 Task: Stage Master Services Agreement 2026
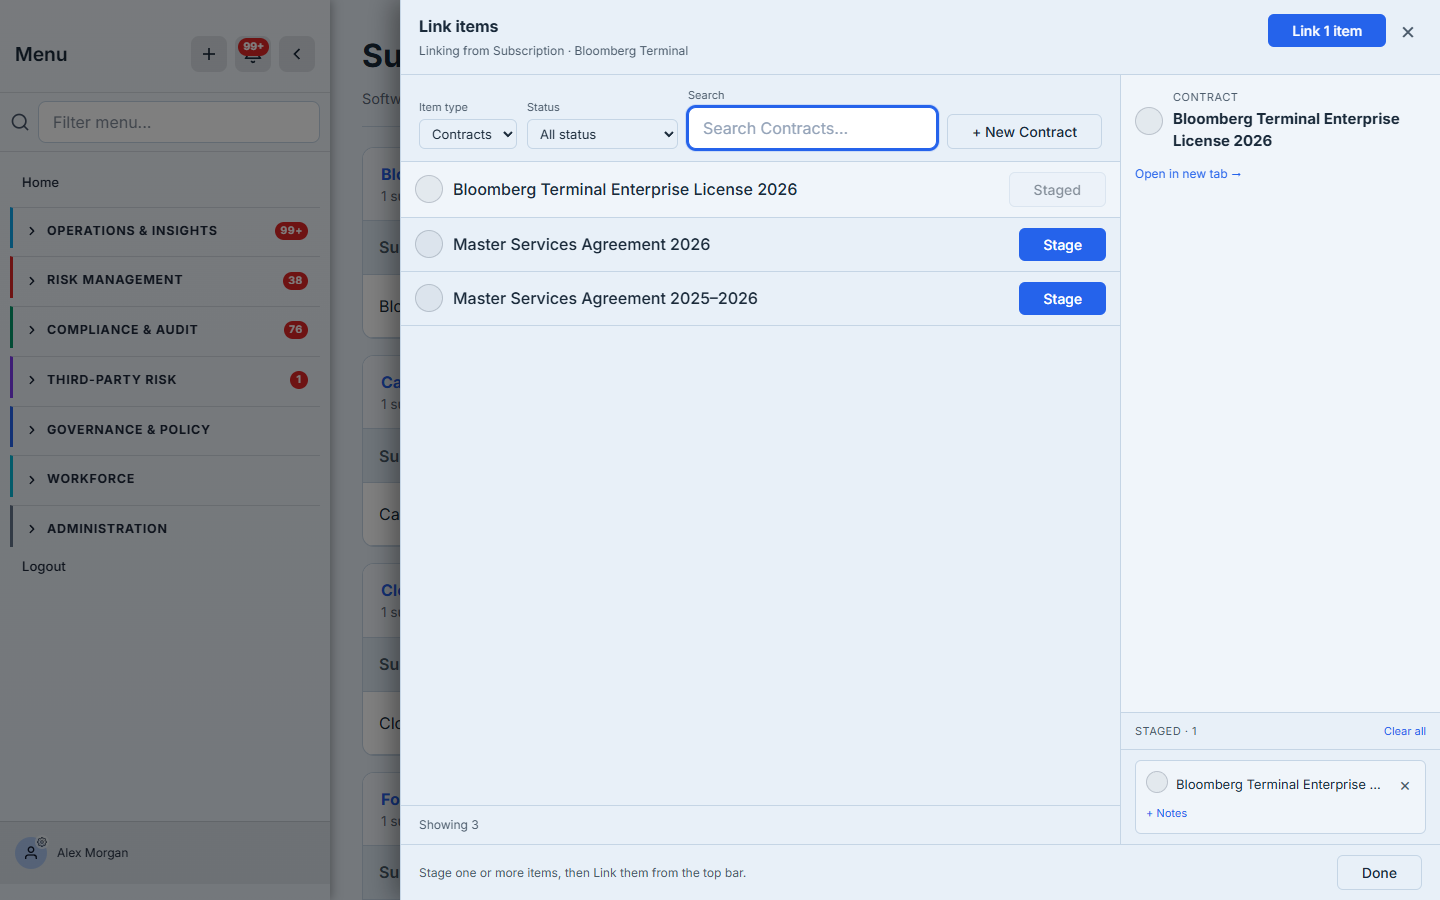pyautogui.click(x=1062, y=245)
